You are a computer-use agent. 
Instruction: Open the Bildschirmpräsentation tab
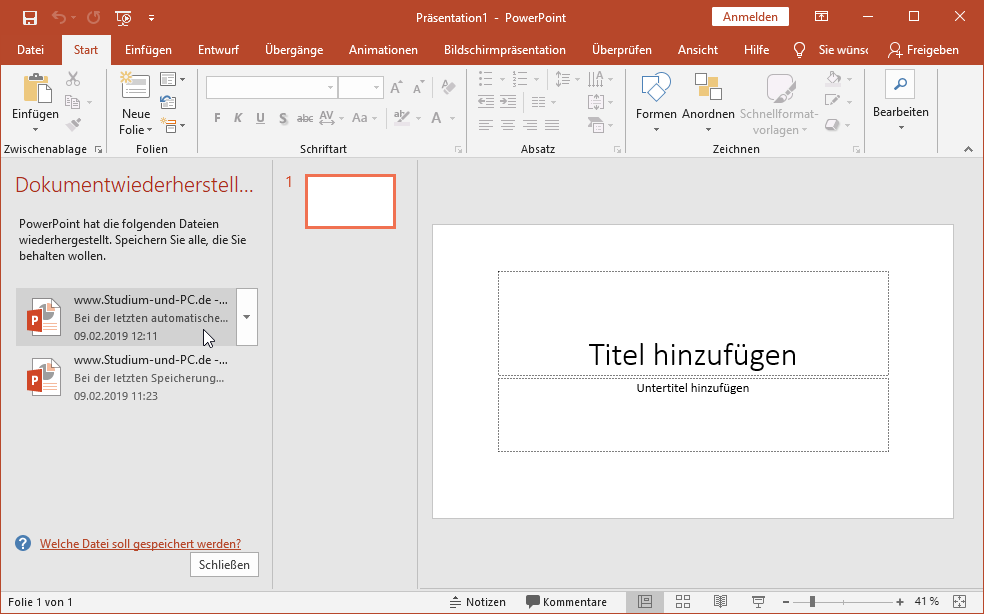pos(505,50)
